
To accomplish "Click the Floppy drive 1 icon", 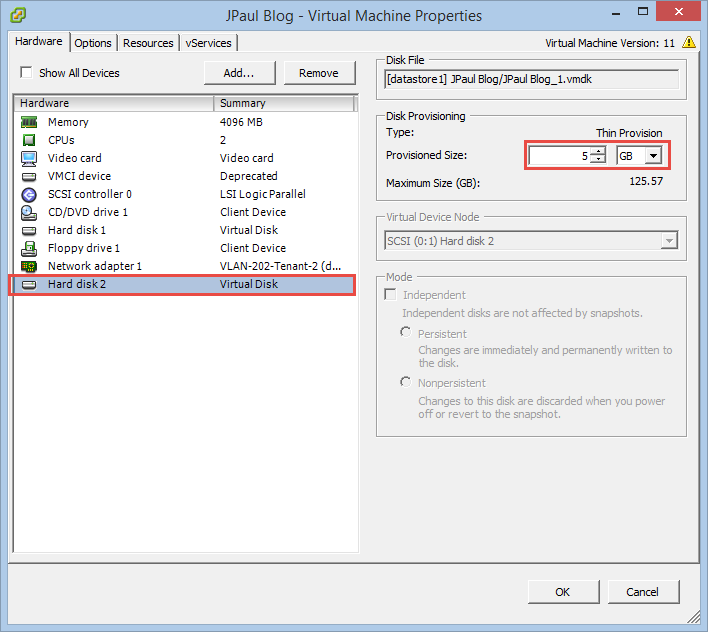I will pyautogui.click(x=29, y=249).
